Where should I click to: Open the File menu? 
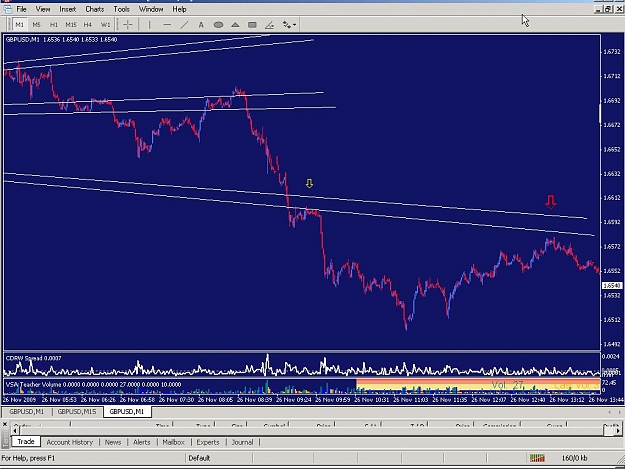coord(22,9)
